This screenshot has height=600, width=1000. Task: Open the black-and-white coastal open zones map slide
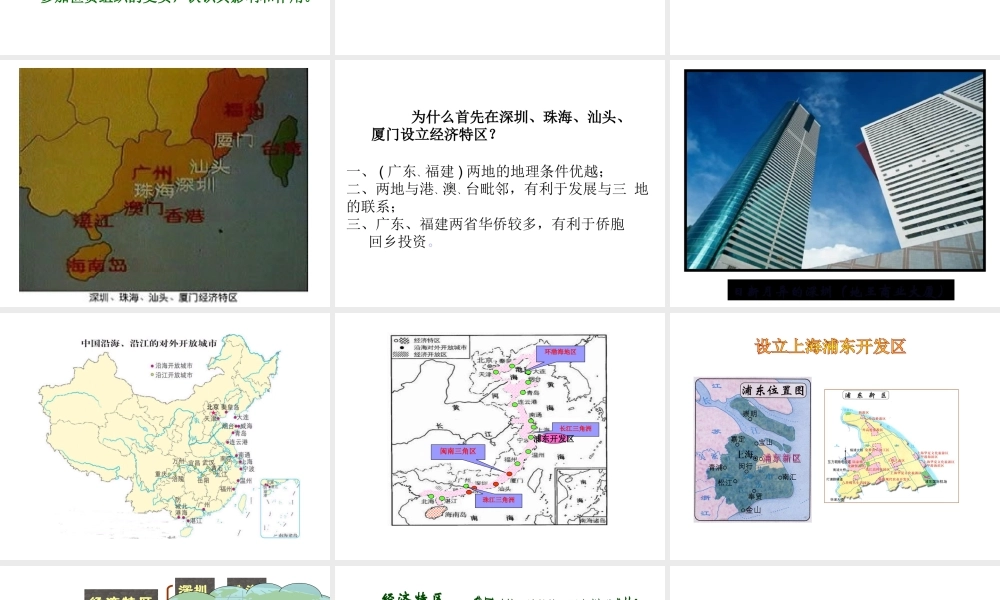point(499,436)
